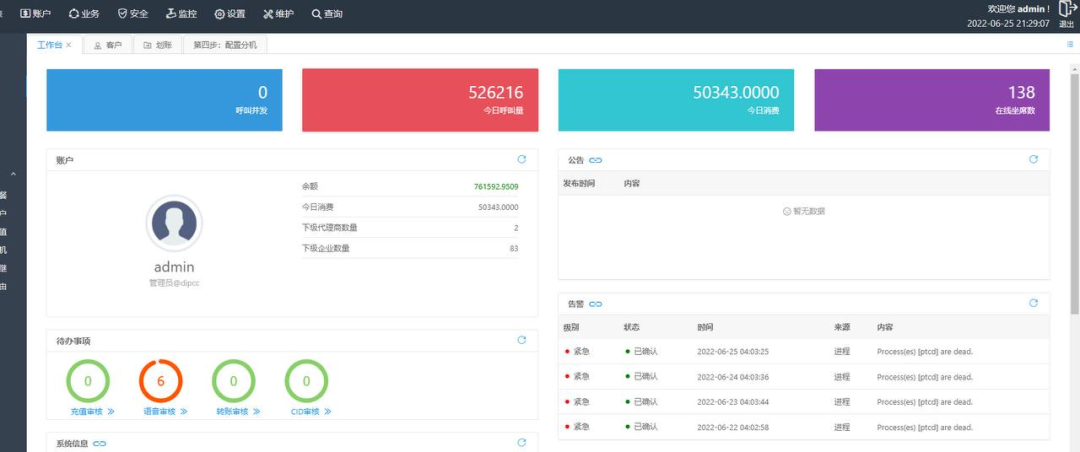Click the link icon beside 系统信息

coord(100,443)
